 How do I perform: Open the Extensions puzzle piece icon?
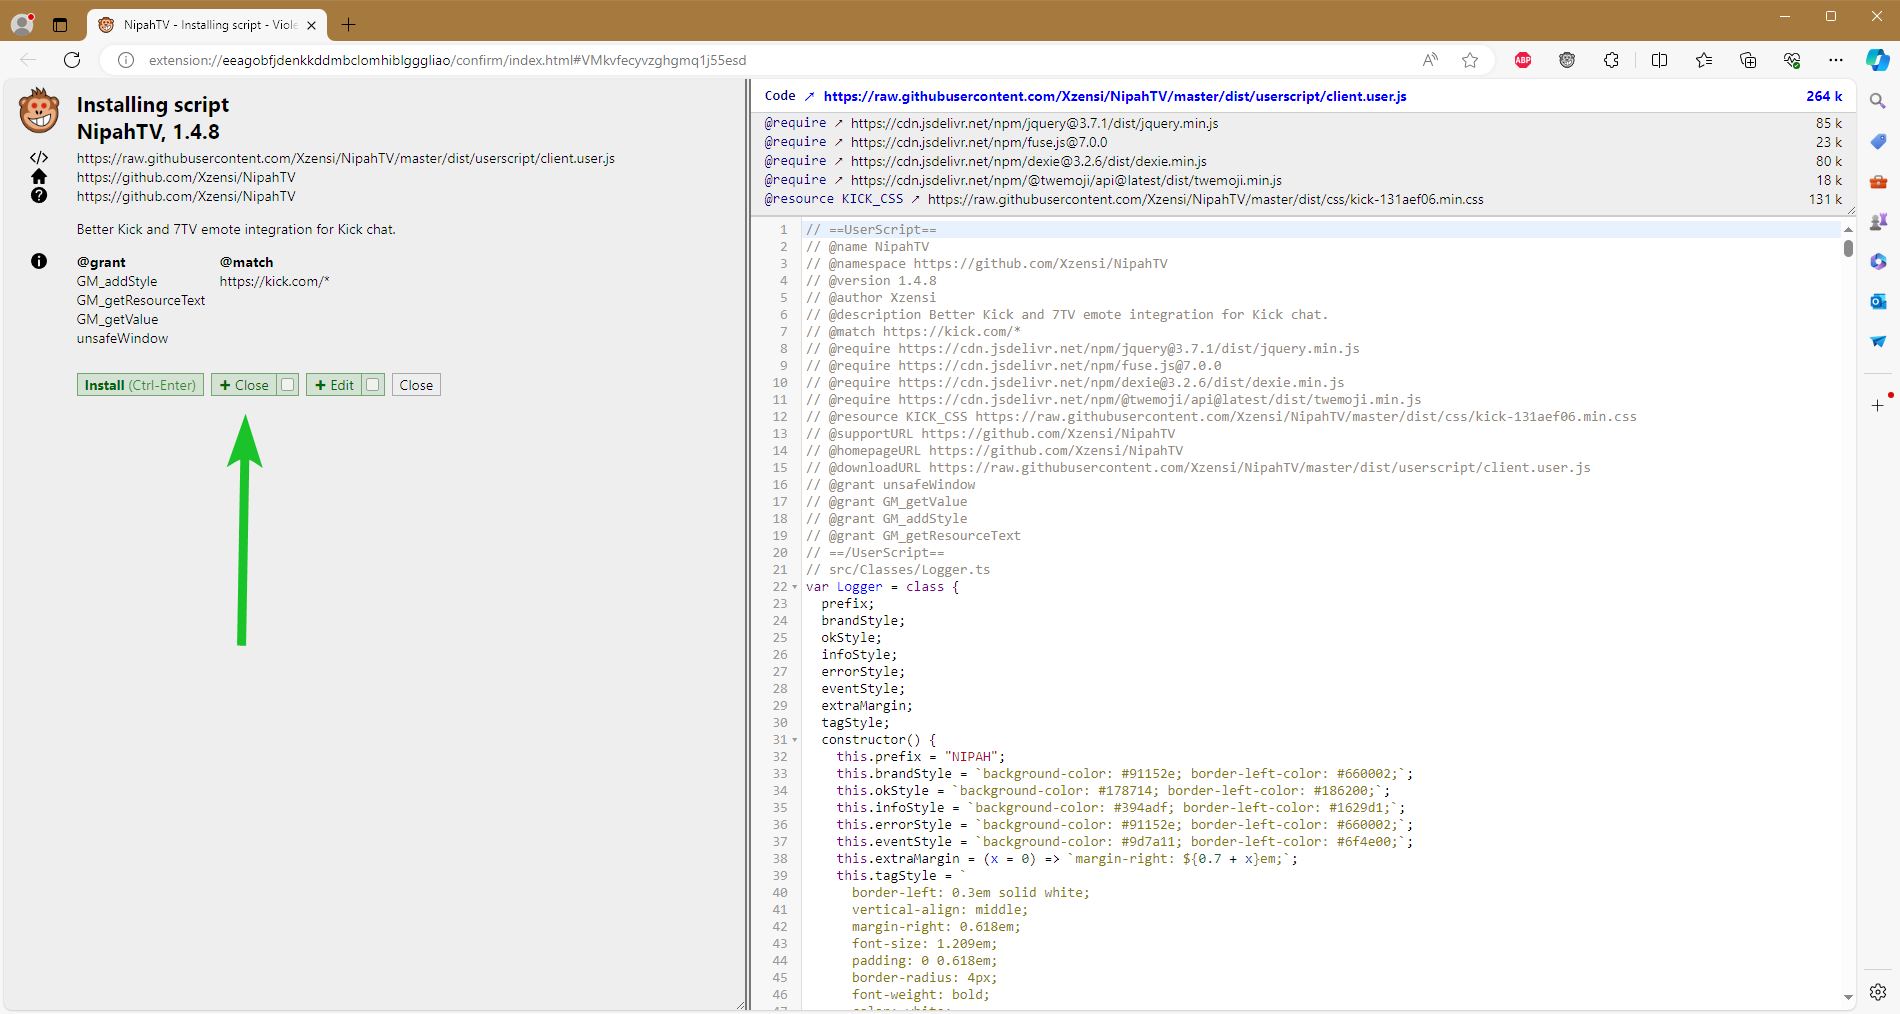tap(1611, 60)
